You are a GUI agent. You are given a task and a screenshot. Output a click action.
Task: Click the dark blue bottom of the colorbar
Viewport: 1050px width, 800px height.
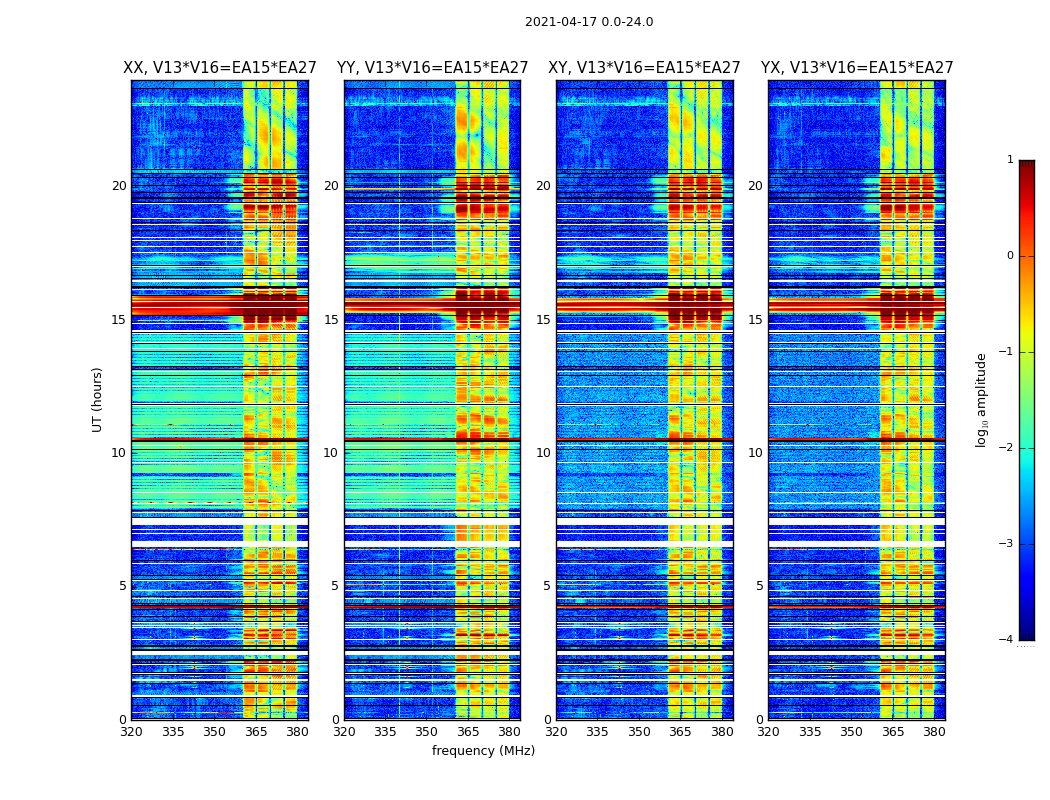pyautogui.click(x=1027, y=636)
